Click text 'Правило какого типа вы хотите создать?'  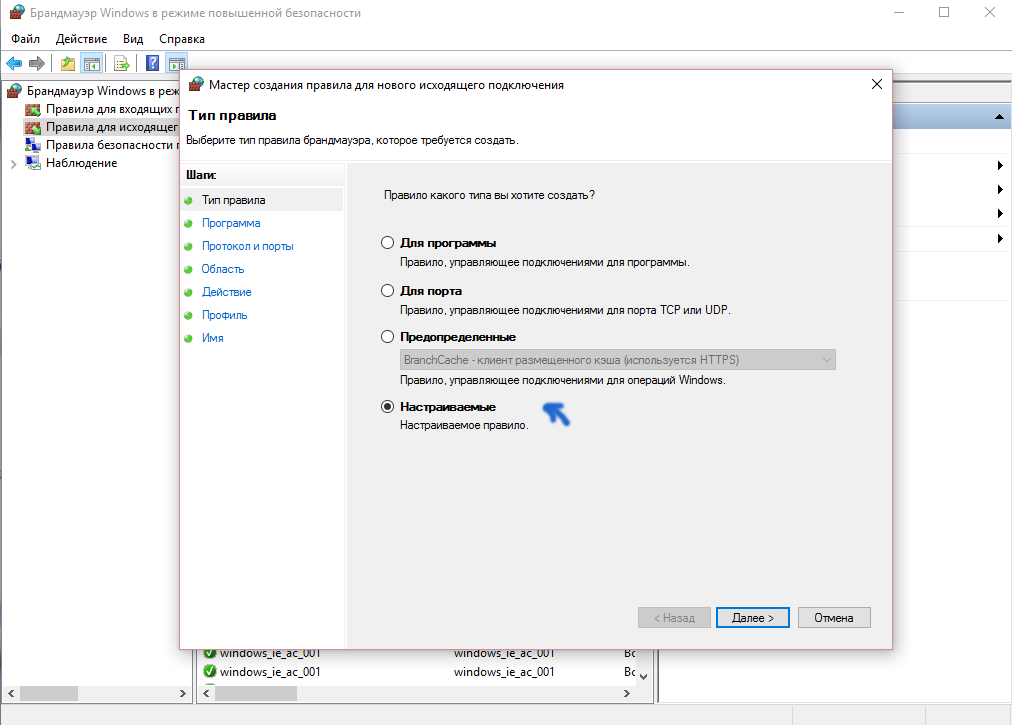point(489,195)
